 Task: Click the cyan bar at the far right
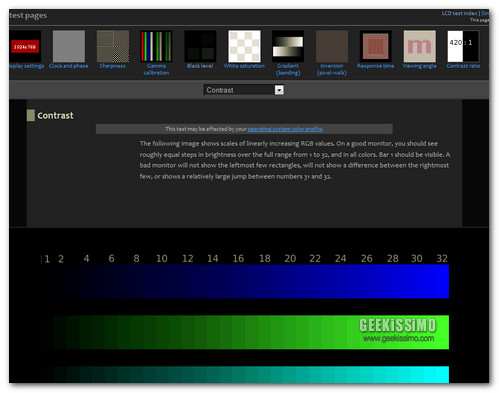click(x=442, y=375)
